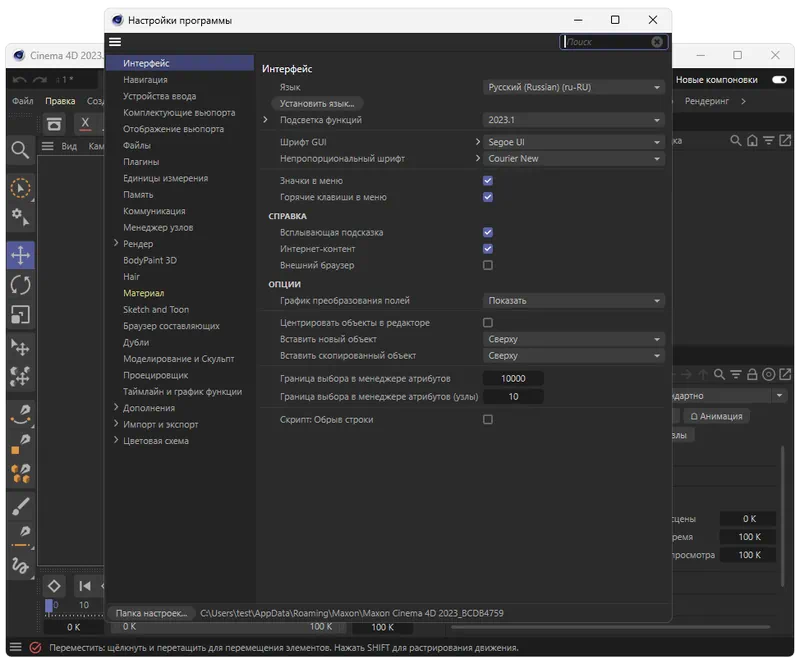Select the Move tool
The image size is (800, 664).
20,255
